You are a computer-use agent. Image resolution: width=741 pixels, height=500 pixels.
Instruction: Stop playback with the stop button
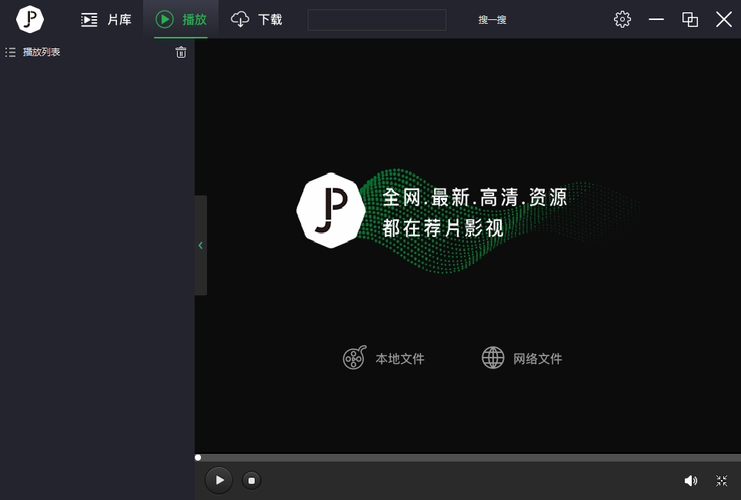pyautogui.click(x=252, y=480)
